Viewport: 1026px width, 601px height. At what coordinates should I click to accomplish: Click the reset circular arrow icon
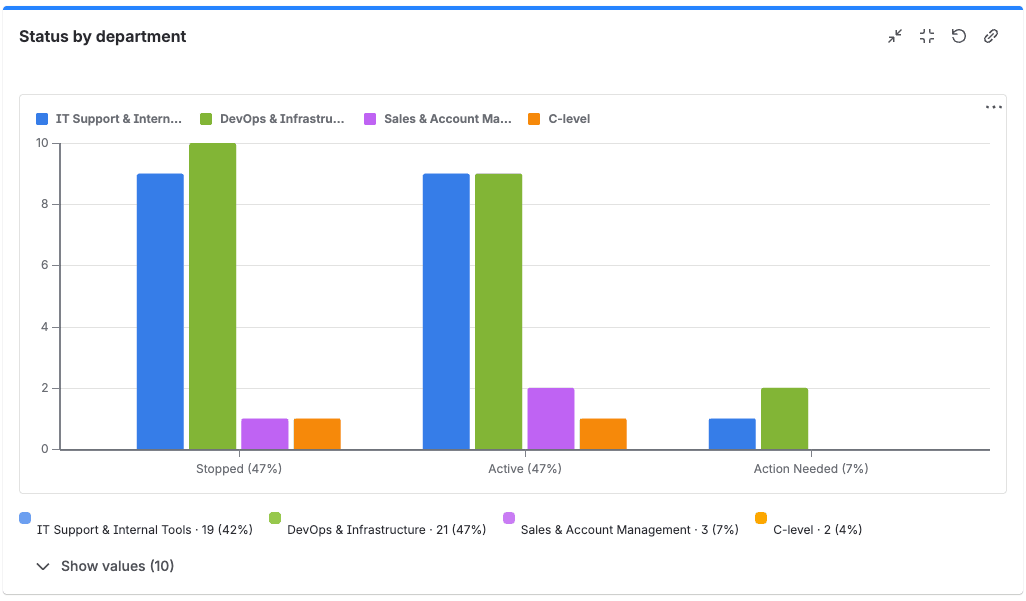tap(959, 36)
